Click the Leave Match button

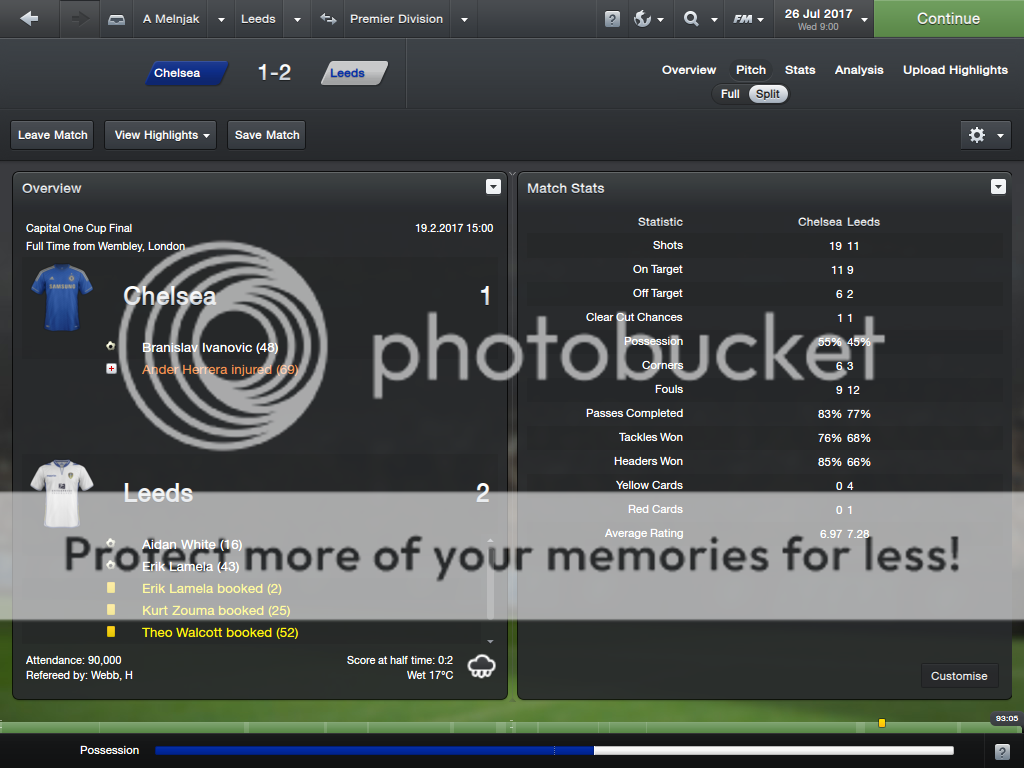[53, 135]
